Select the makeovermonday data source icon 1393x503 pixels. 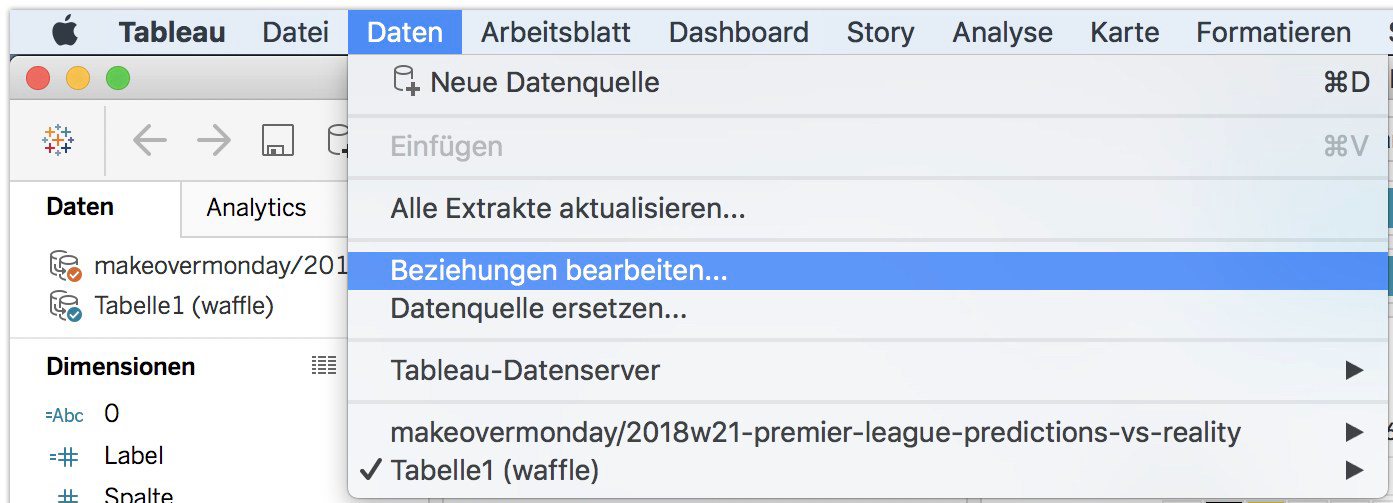coord(65,267)
